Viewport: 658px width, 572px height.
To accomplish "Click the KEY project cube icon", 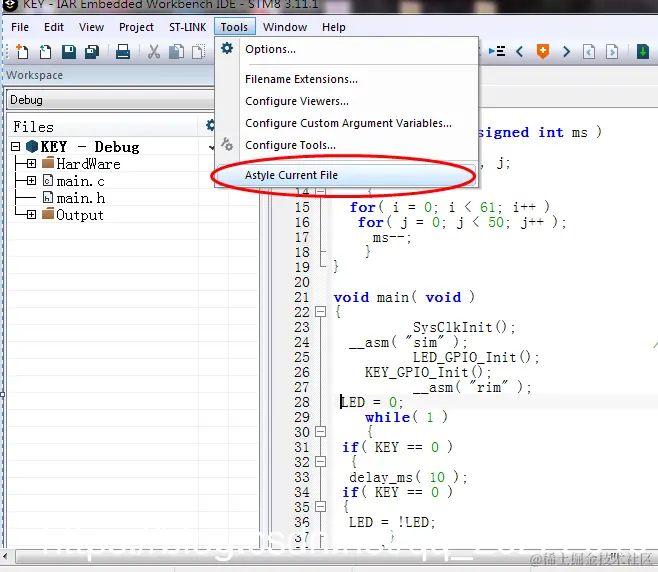I will 32,146.
